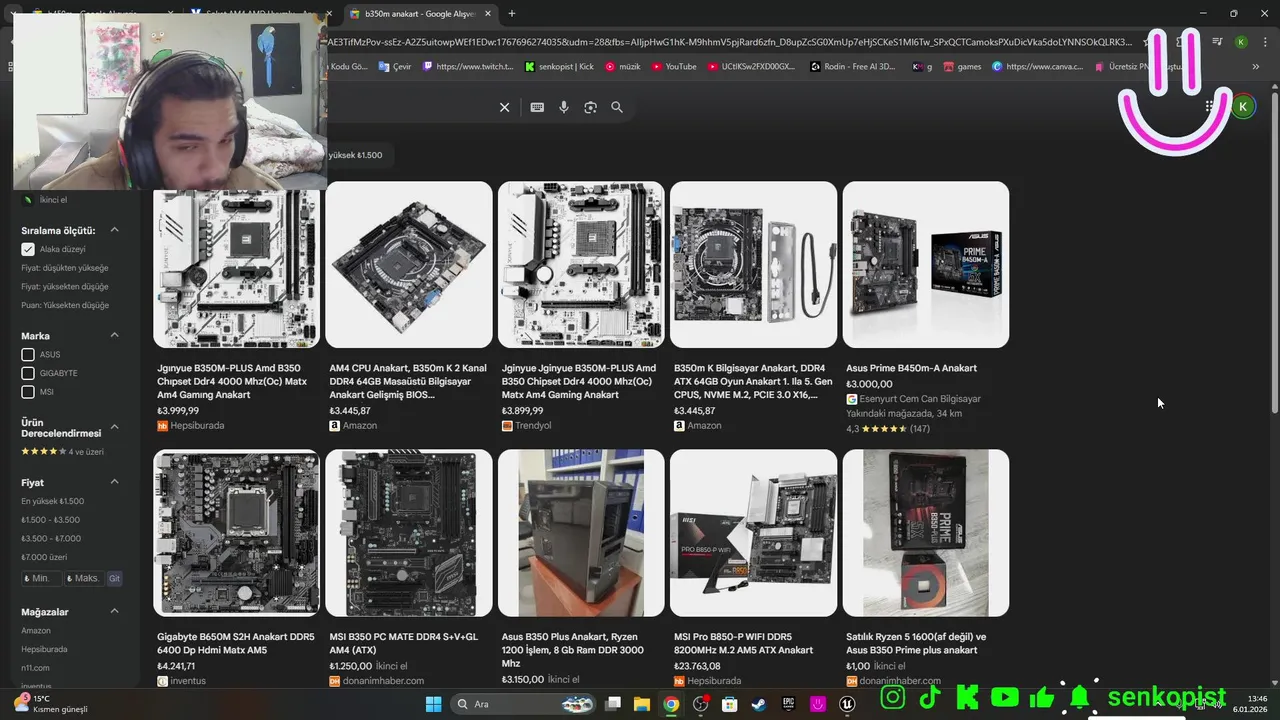Image resolution: width=1280 pixels, height=720 pixels.
Task: Launch Epic Games from the taskbar
Action: point(789,704)
